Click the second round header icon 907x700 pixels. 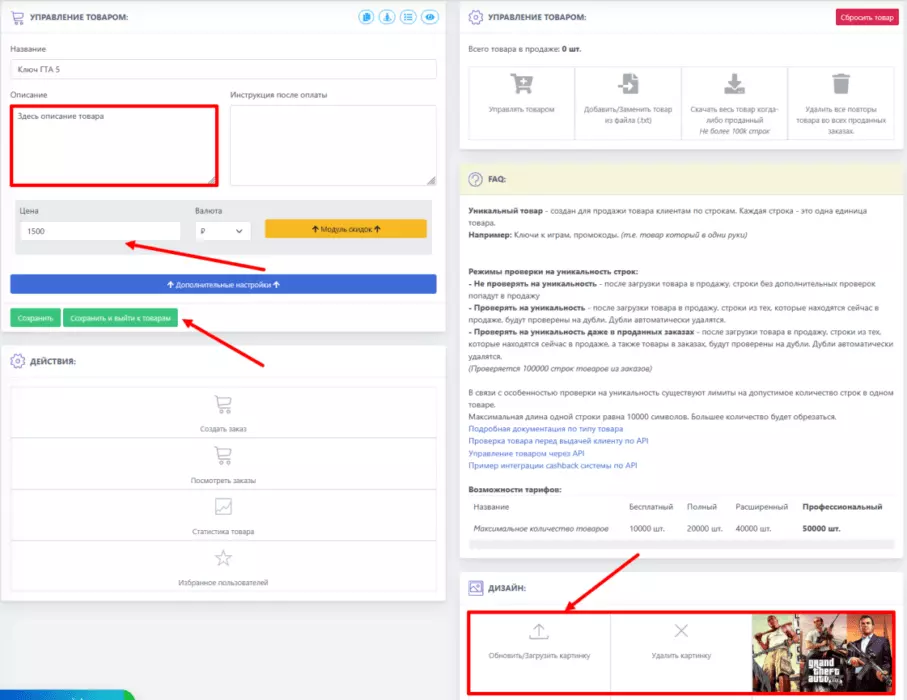pos(387,17)
